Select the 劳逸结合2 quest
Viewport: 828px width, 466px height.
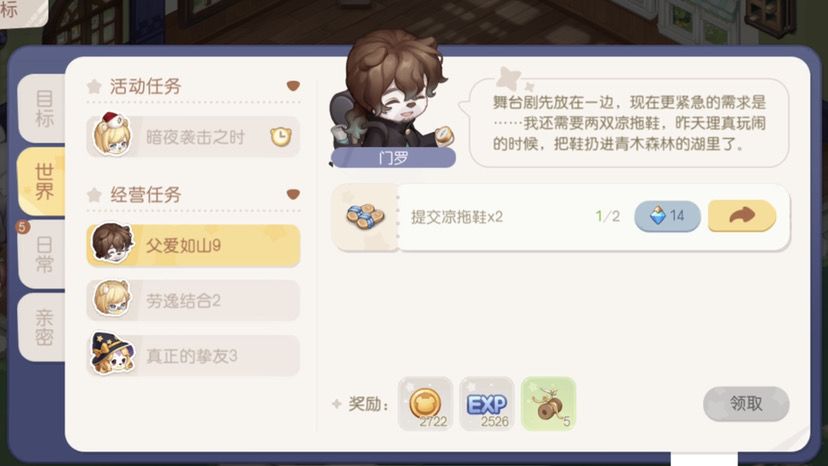pyautogui.click(x=193, y=301)
